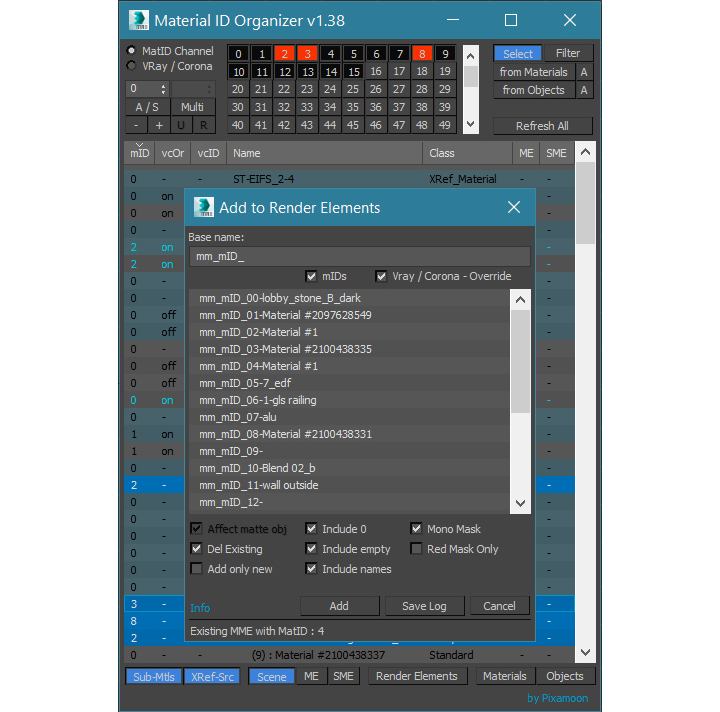Select ID number 0 in the grid
Image resolution: width=720 pixels, height=712 pixels.
(238, 54)
